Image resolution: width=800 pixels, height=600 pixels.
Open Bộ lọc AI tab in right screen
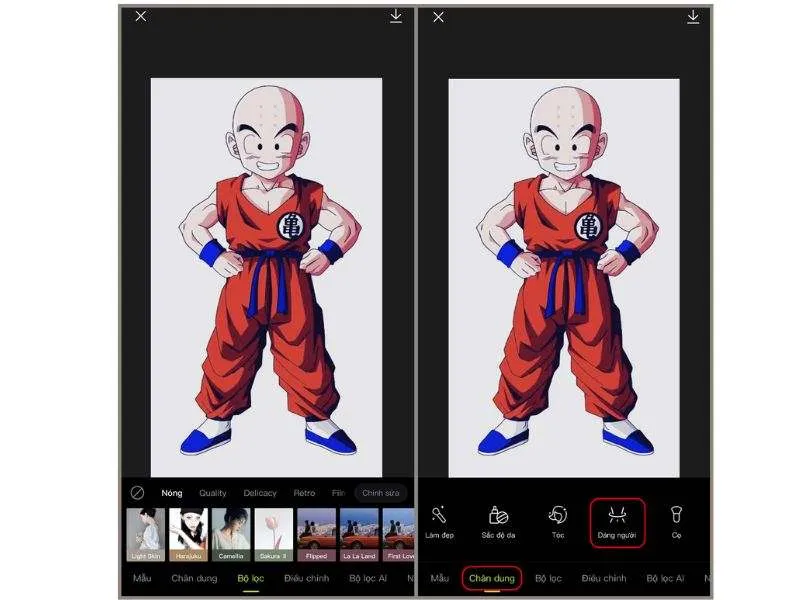click(665, 578)
